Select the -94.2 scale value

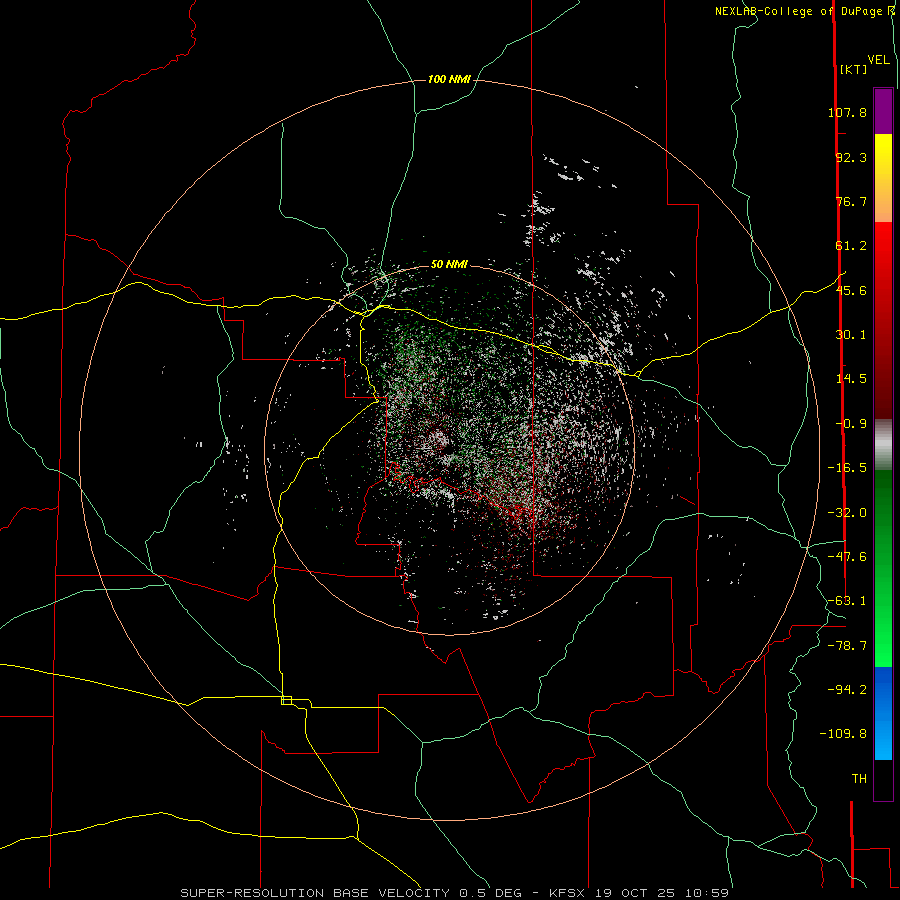pyautogui.click(x=847, y=690)
